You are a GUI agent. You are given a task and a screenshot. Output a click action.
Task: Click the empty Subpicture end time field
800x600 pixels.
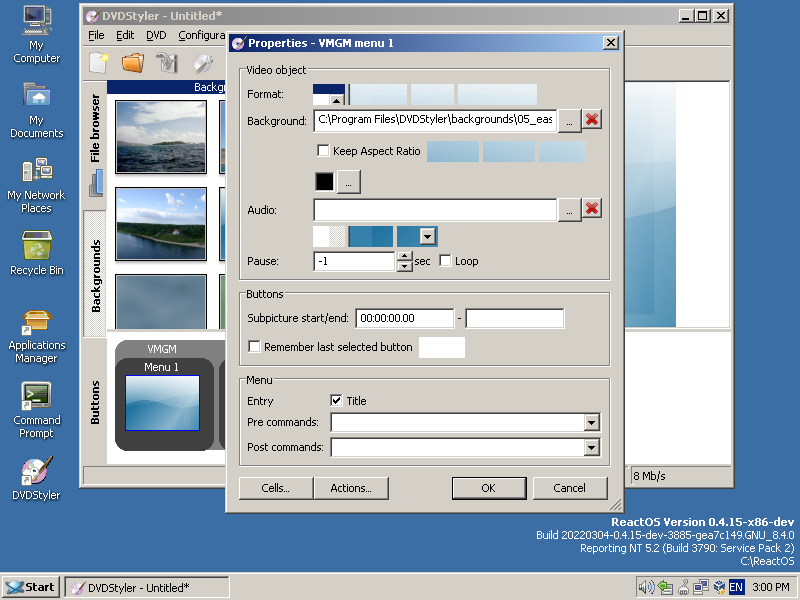(x=515, y=318)
